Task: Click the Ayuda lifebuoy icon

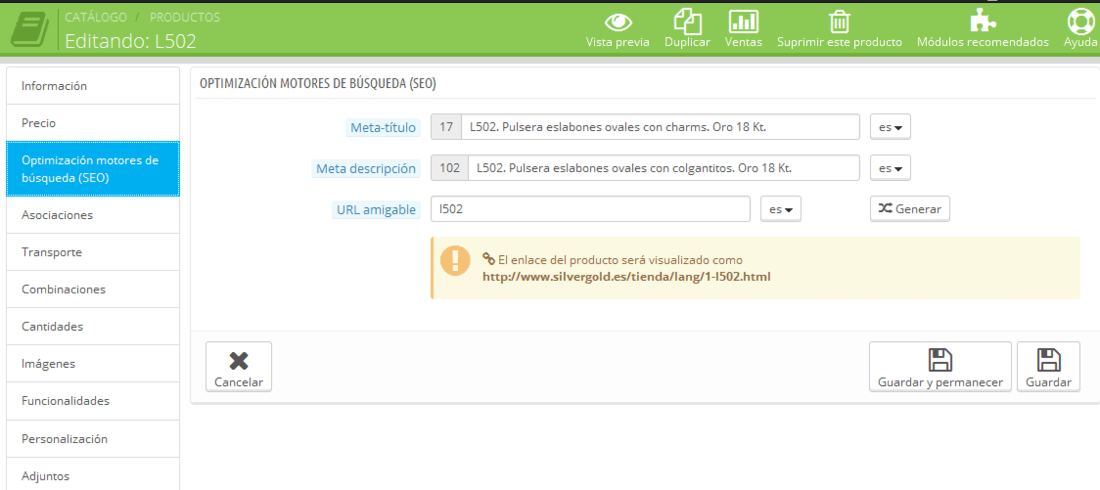Action: tap(1080, 21)
